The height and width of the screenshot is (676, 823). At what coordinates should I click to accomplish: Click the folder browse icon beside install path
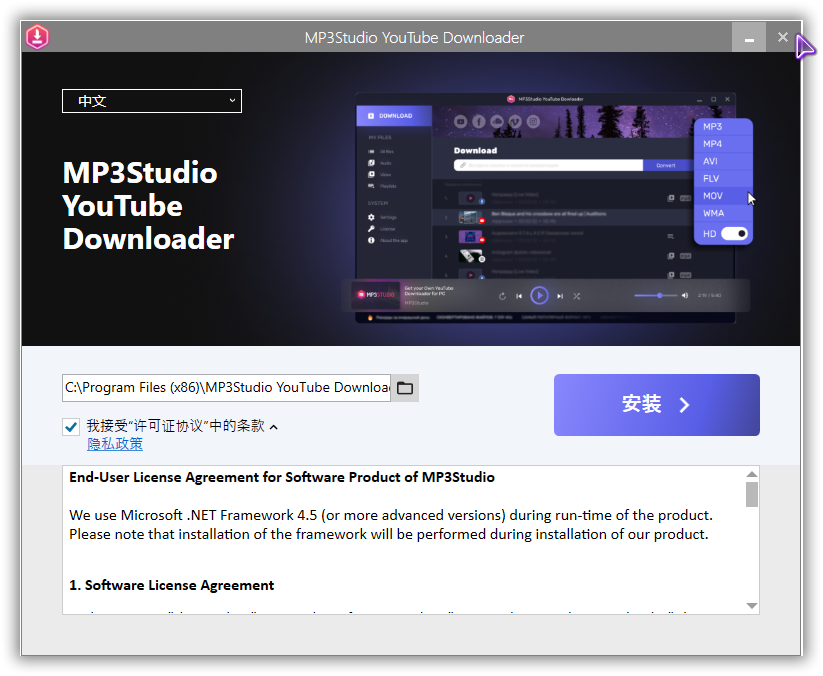405,388
